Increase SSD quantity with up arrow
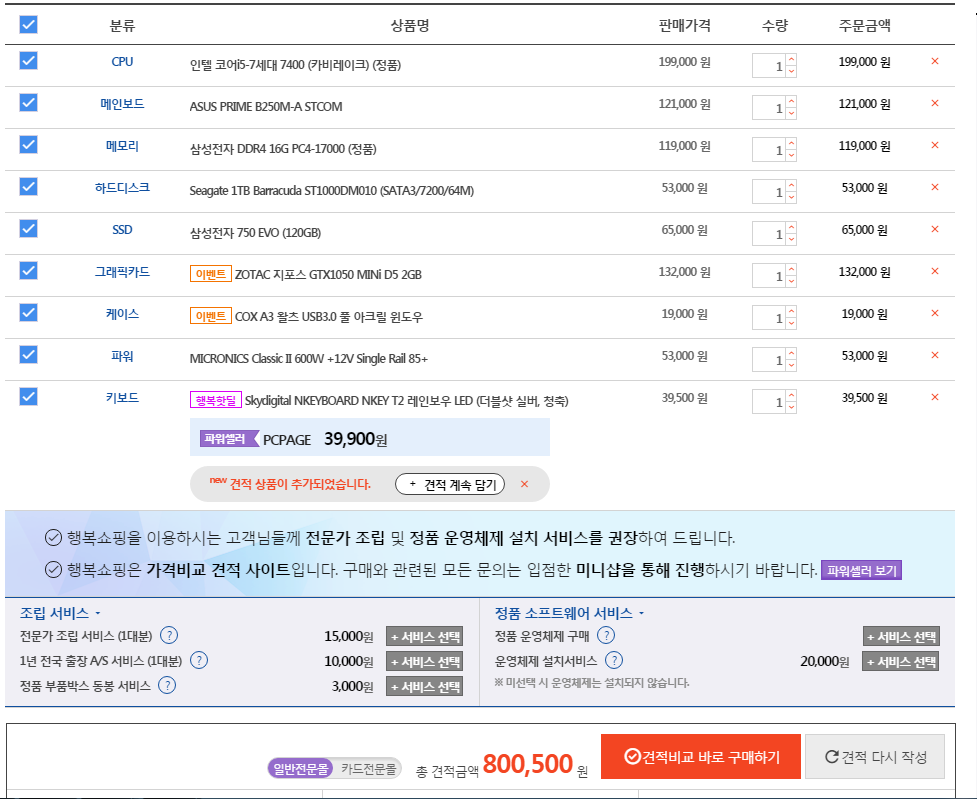Image resolution: width=977 pixels, height=799 pixels. tap(791, 227)
